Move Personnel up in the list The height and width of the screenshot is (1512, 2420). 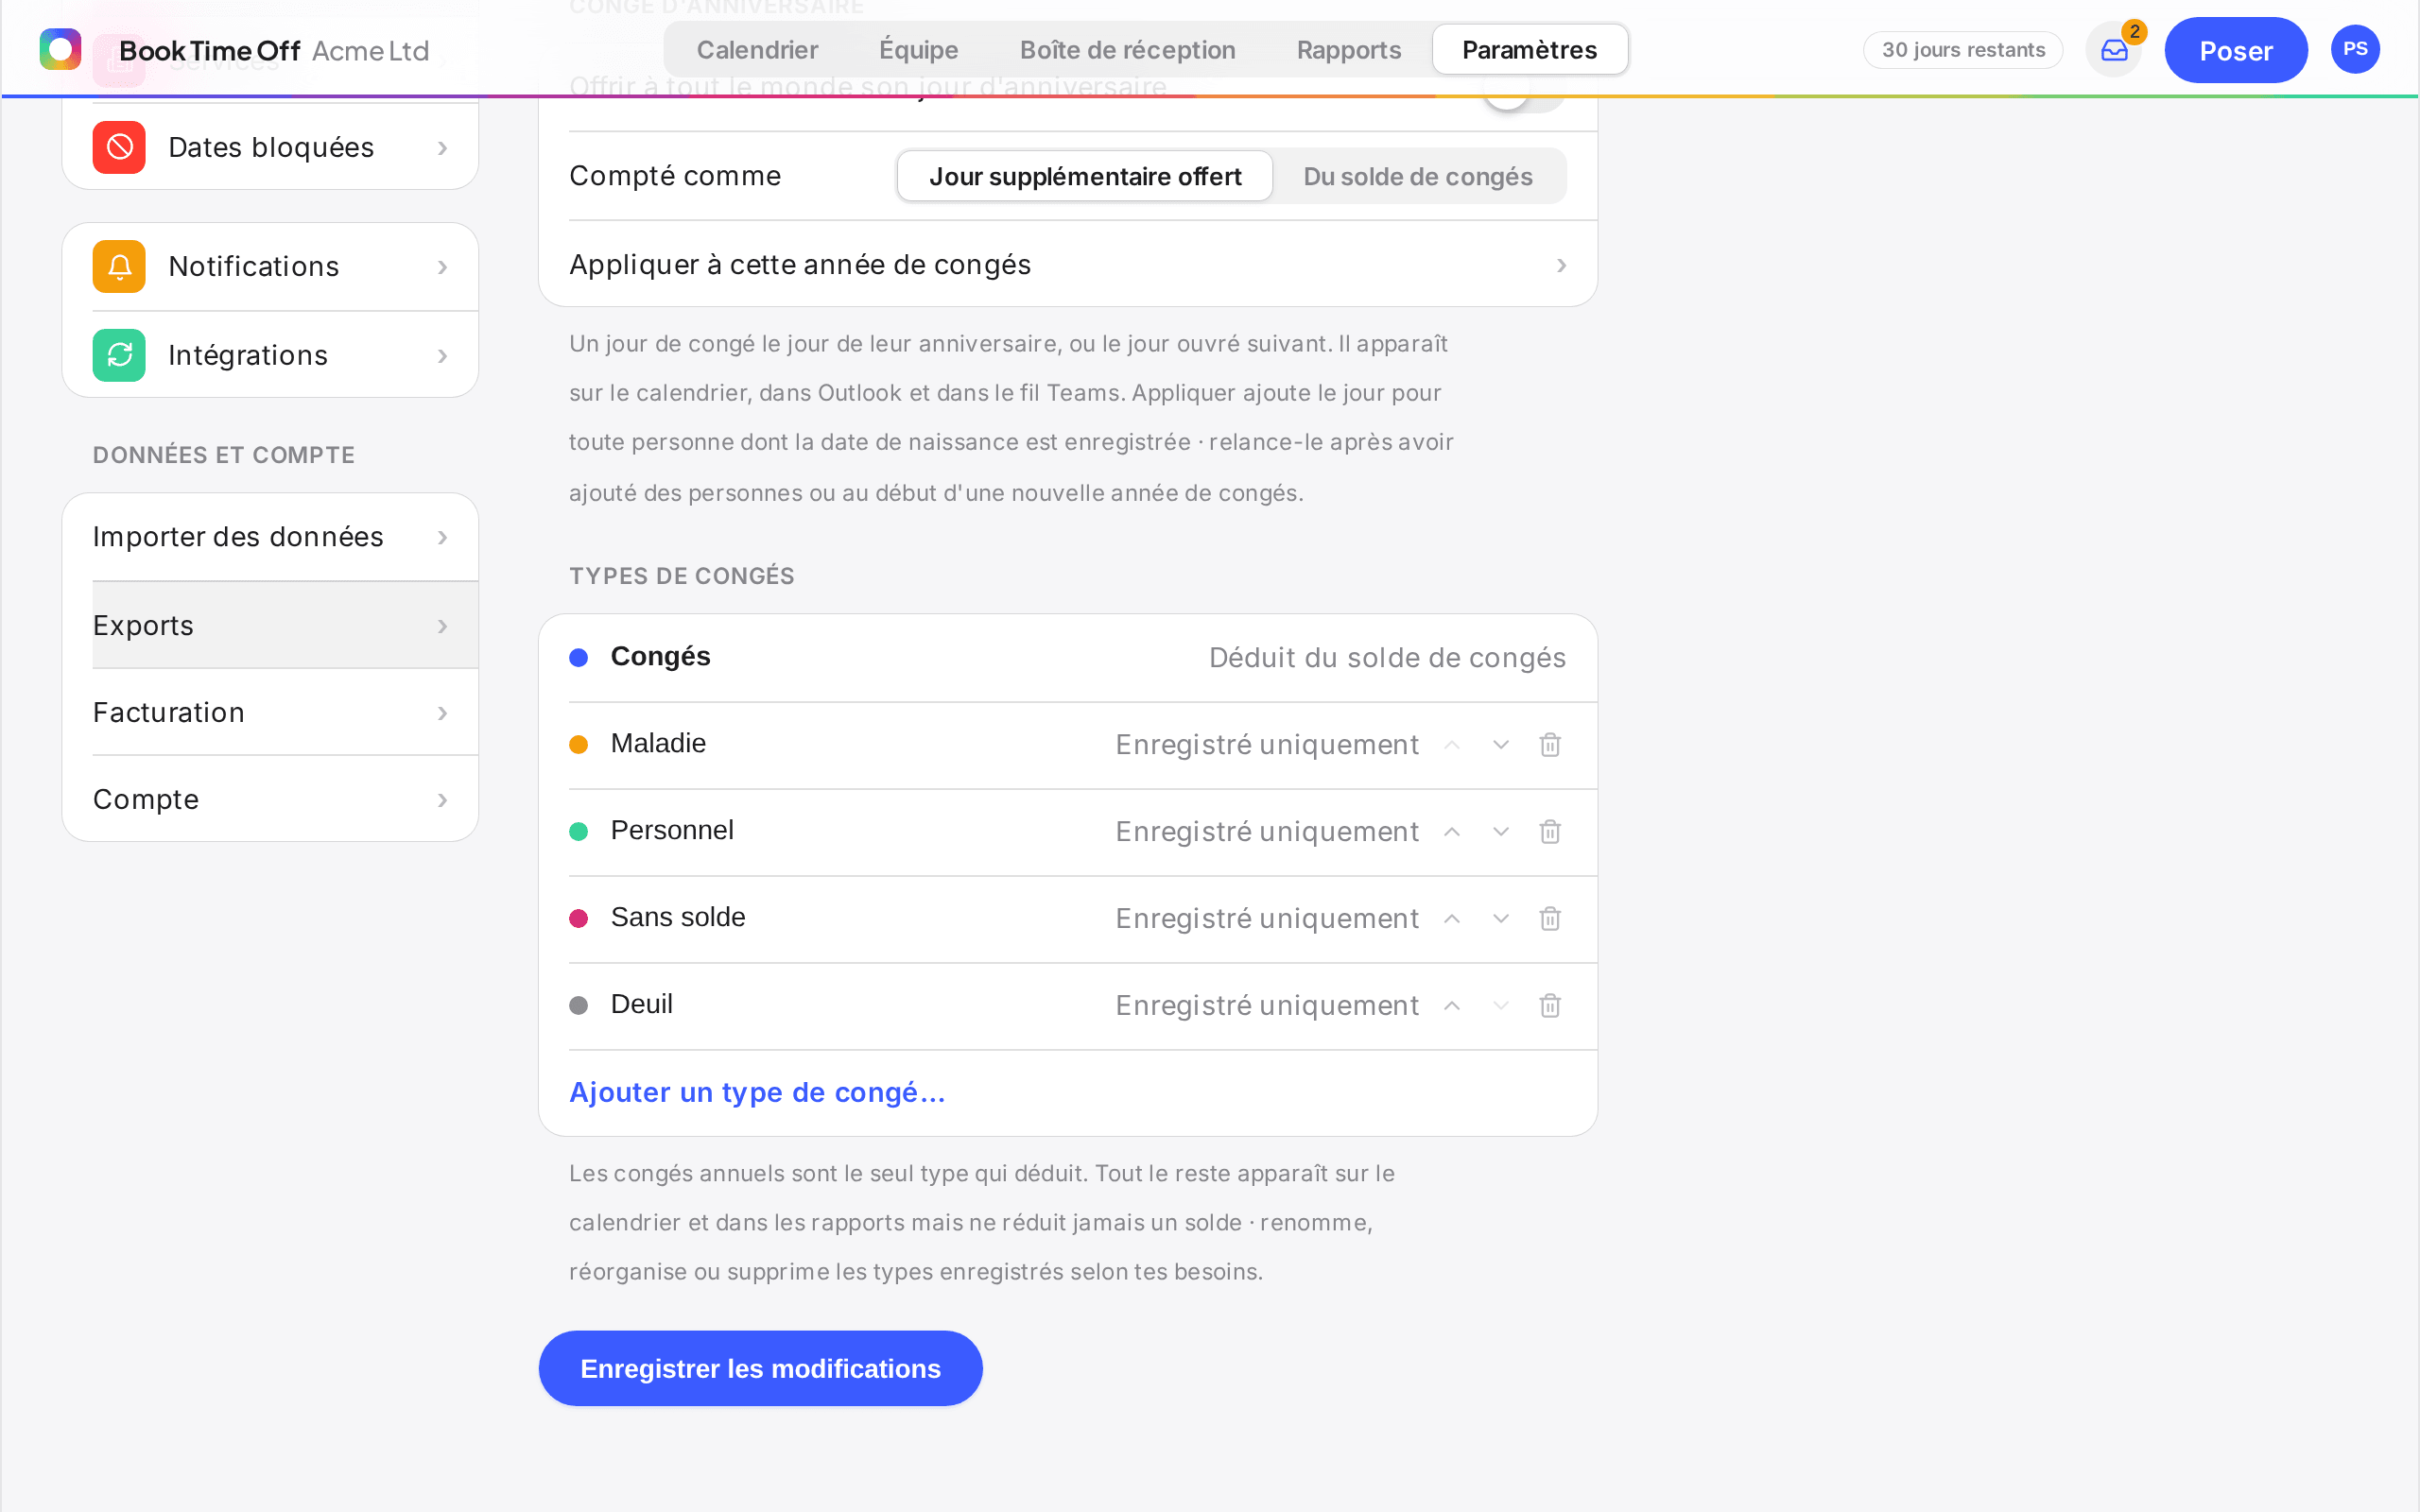click(x=1452, y=832)
